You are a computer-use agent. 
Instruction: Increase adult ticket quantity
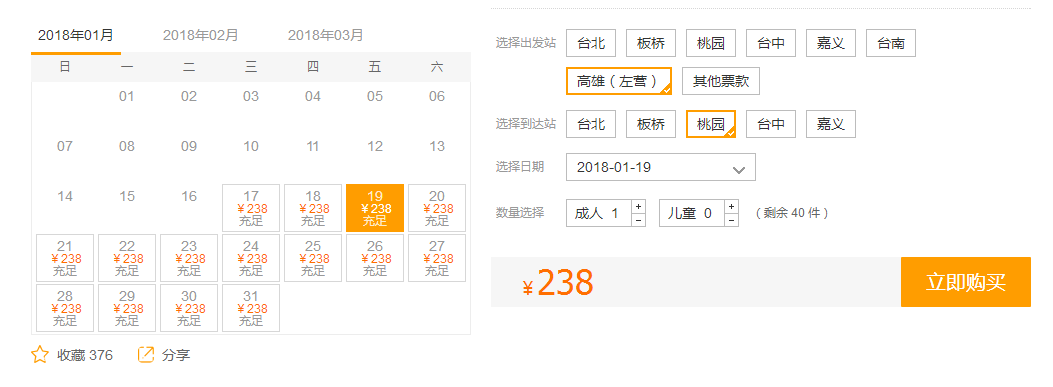pyautogui.click(x=638, y=206)
